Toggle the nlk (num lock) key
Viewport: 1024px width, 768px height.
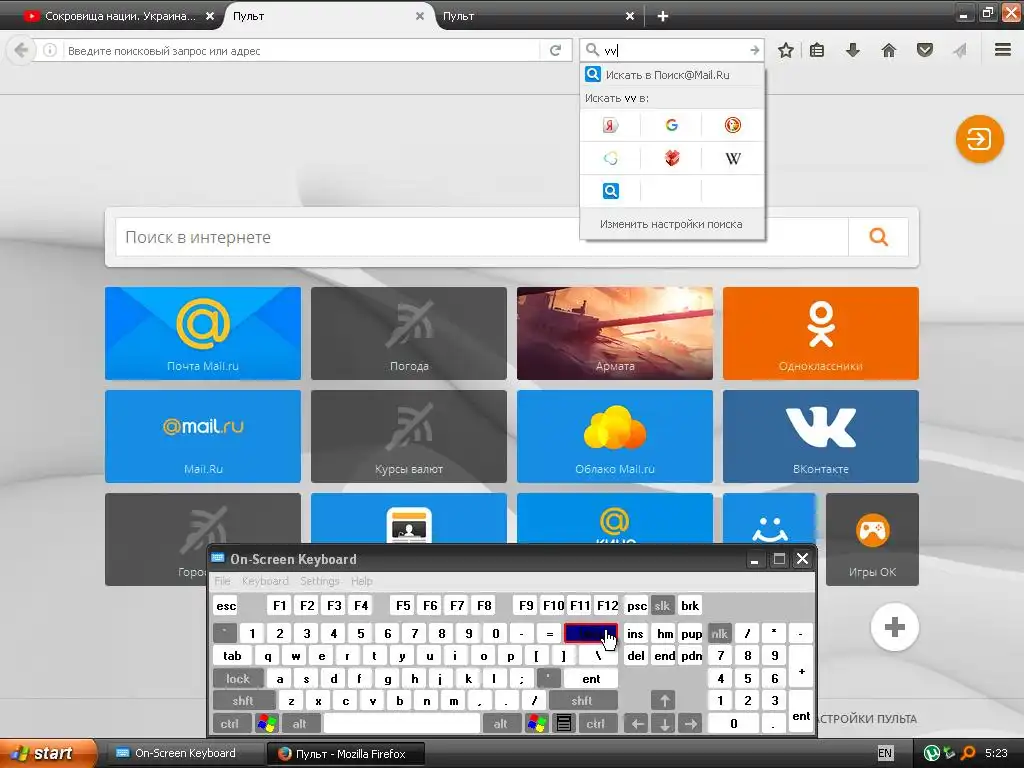click(719, 633)
